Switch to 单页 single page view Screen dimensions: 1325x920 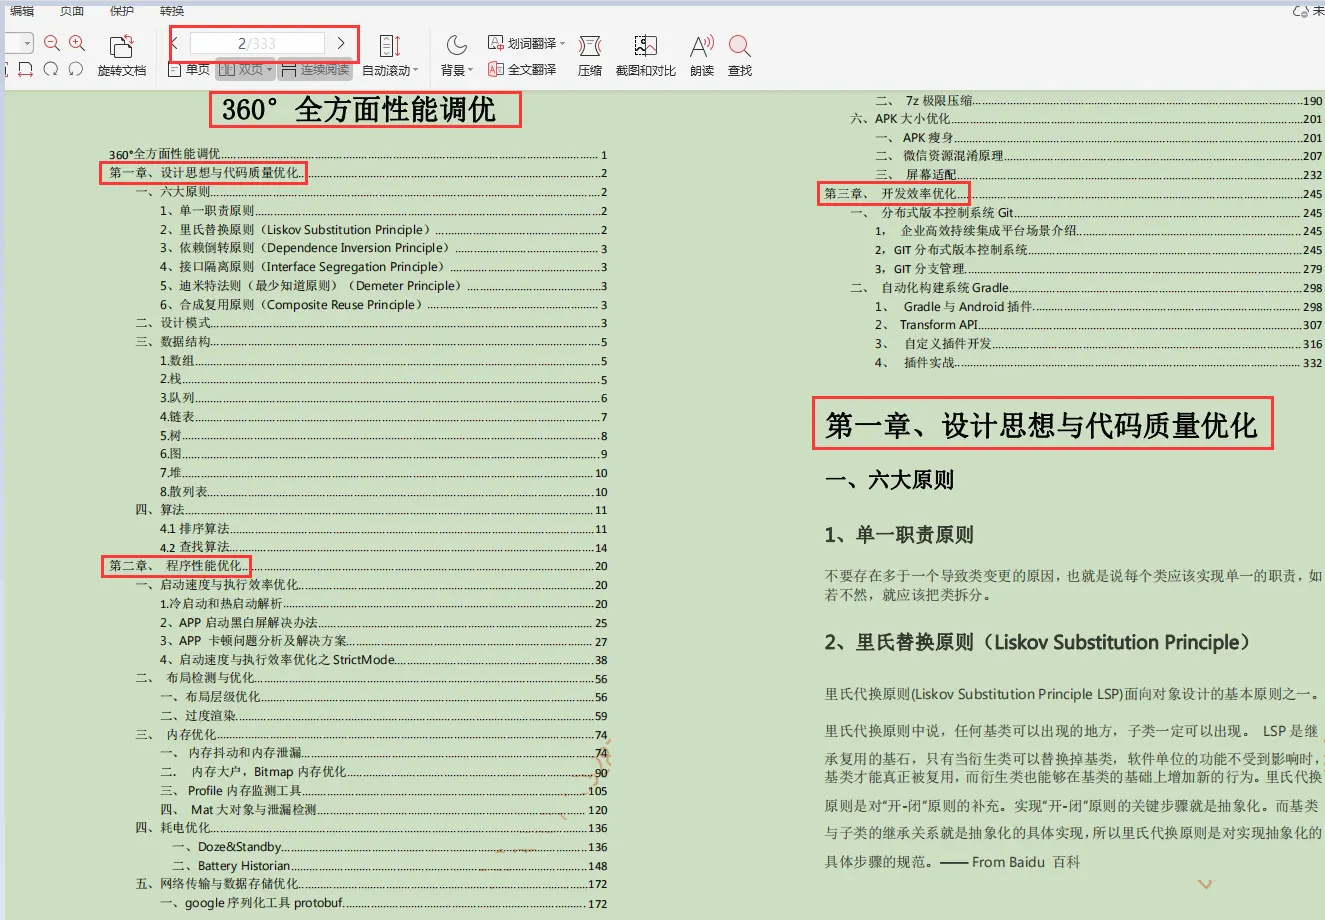tap(198, 70)
